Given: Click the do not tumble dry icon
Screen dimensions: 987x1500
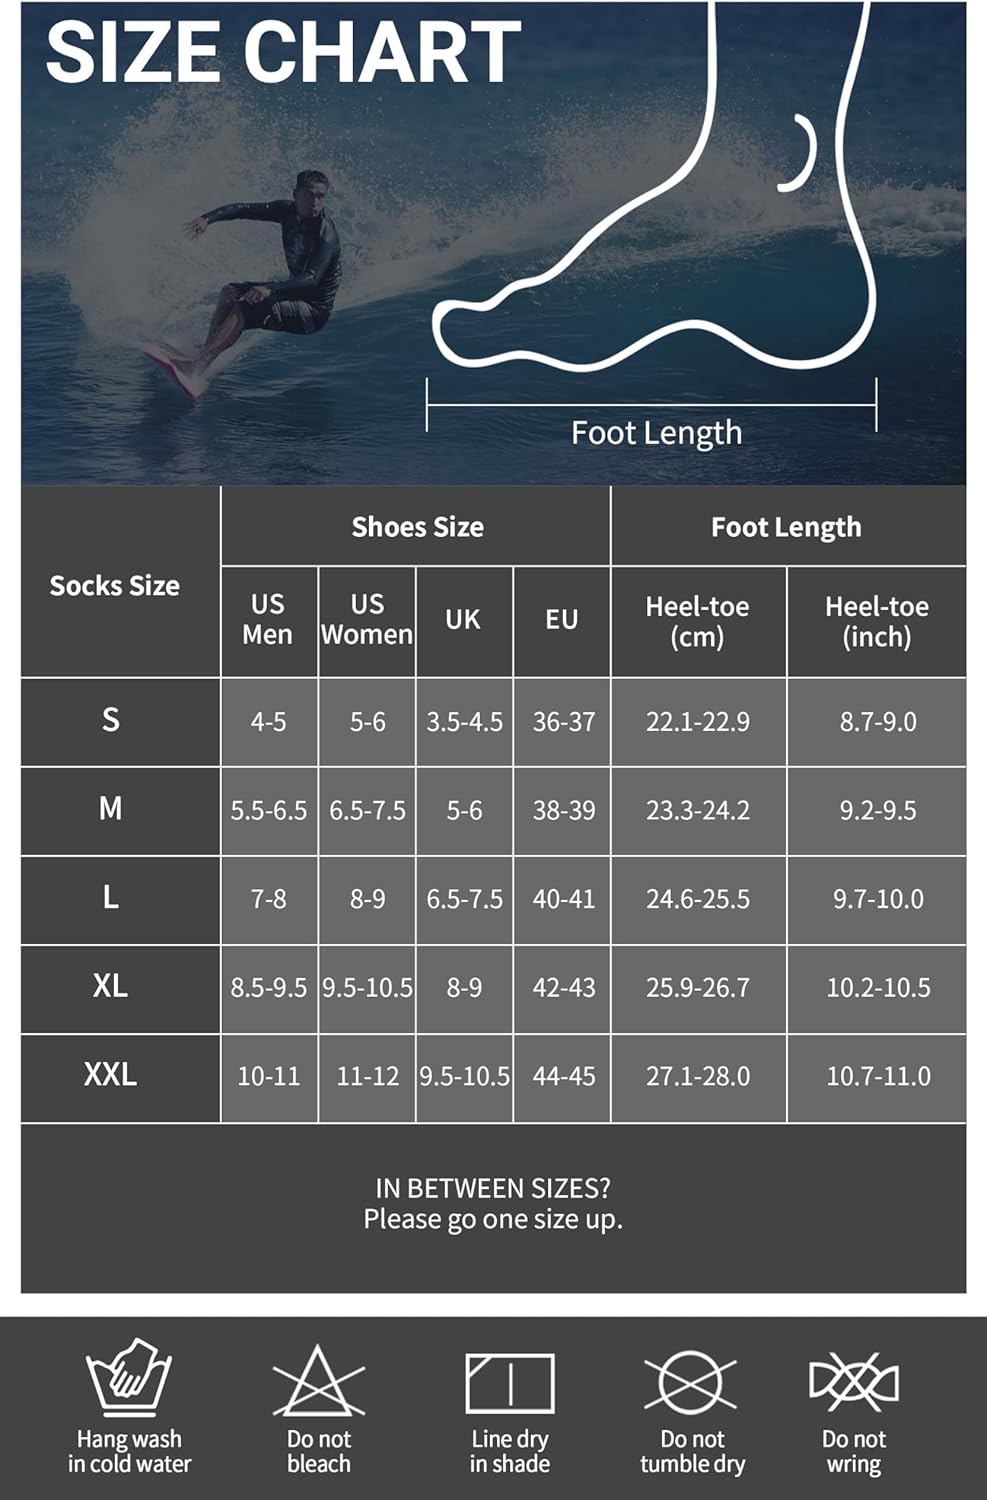Looking at the screenshot, I should (691, 1382).
